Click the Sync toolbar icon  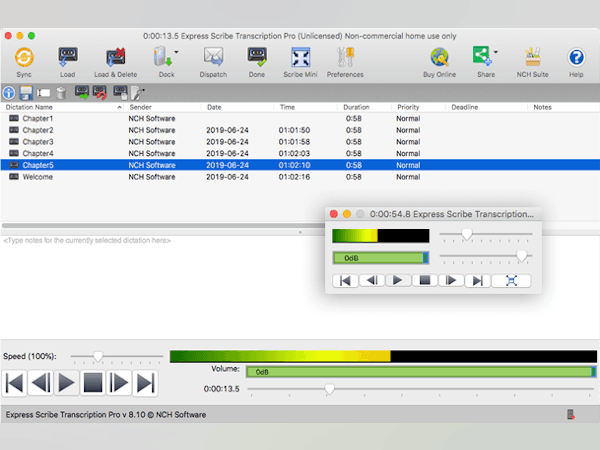tap(24, 58)
